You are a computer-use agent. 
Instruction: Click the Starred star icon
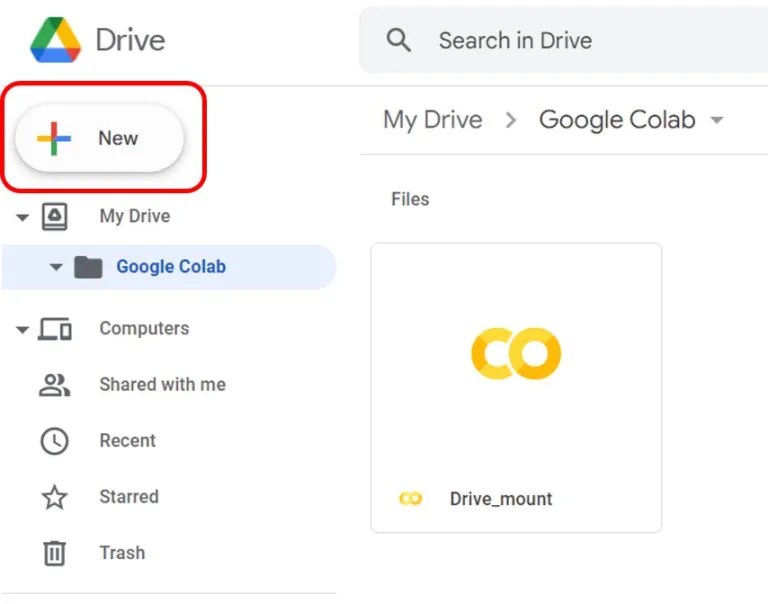(x=54, y=497)
